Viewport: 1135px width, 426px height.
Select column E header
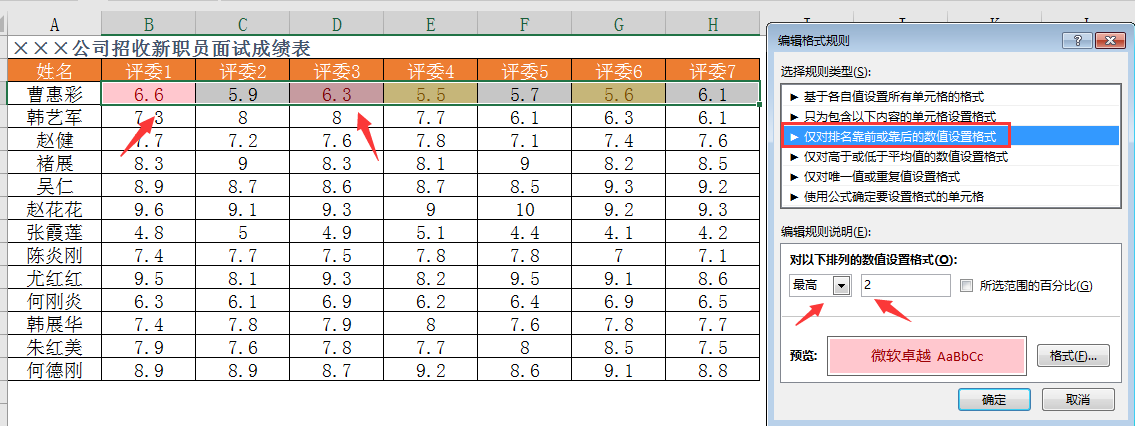point(431,25)
